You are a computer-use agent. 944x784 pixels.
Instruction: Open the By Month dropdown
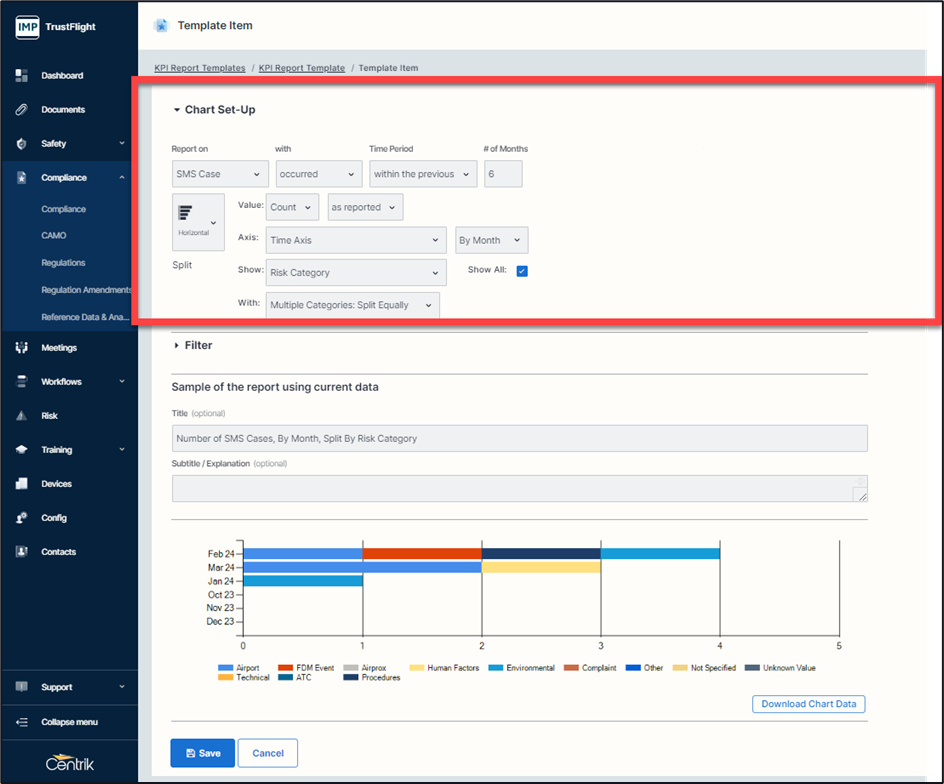pyautogui.click(x=491, y=240)
